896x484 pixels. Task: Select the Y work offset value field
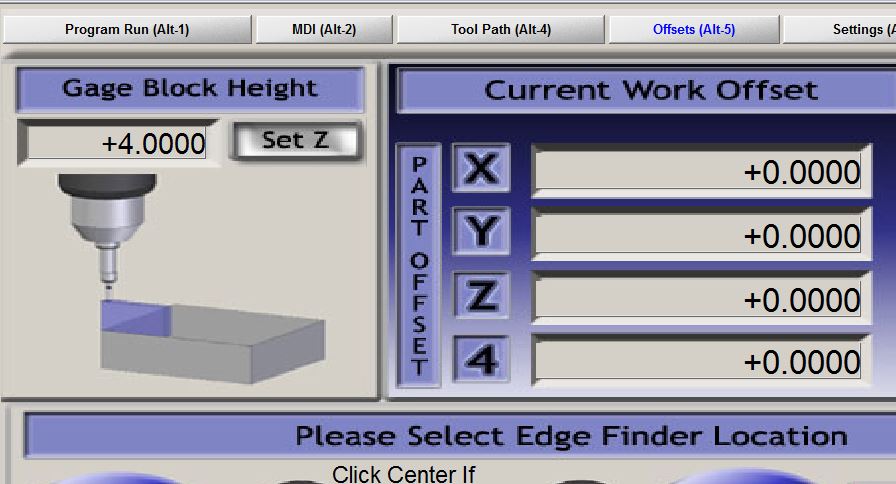click(x=698, y=235)
